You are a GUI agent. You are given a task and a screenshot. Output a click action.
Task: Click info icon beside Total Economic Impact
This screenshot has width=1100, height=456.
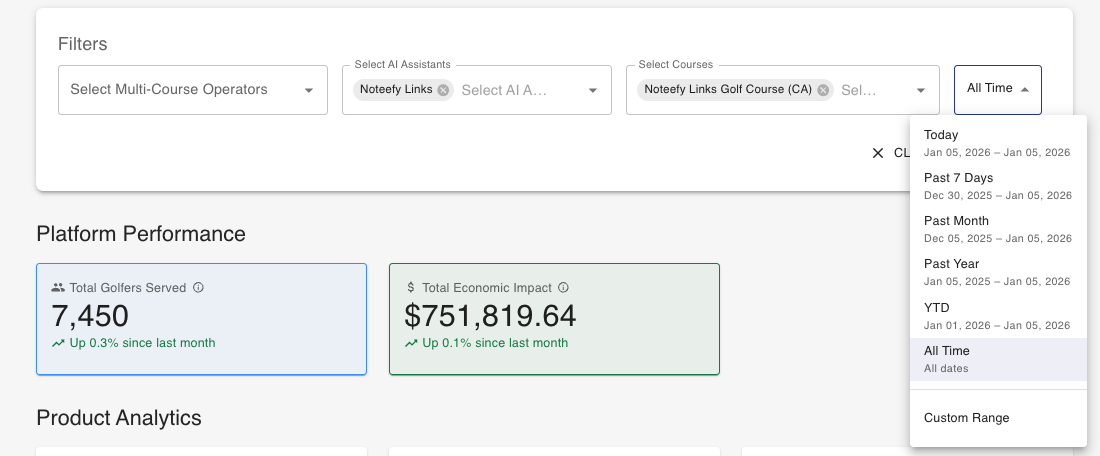[x=563, y=288]
